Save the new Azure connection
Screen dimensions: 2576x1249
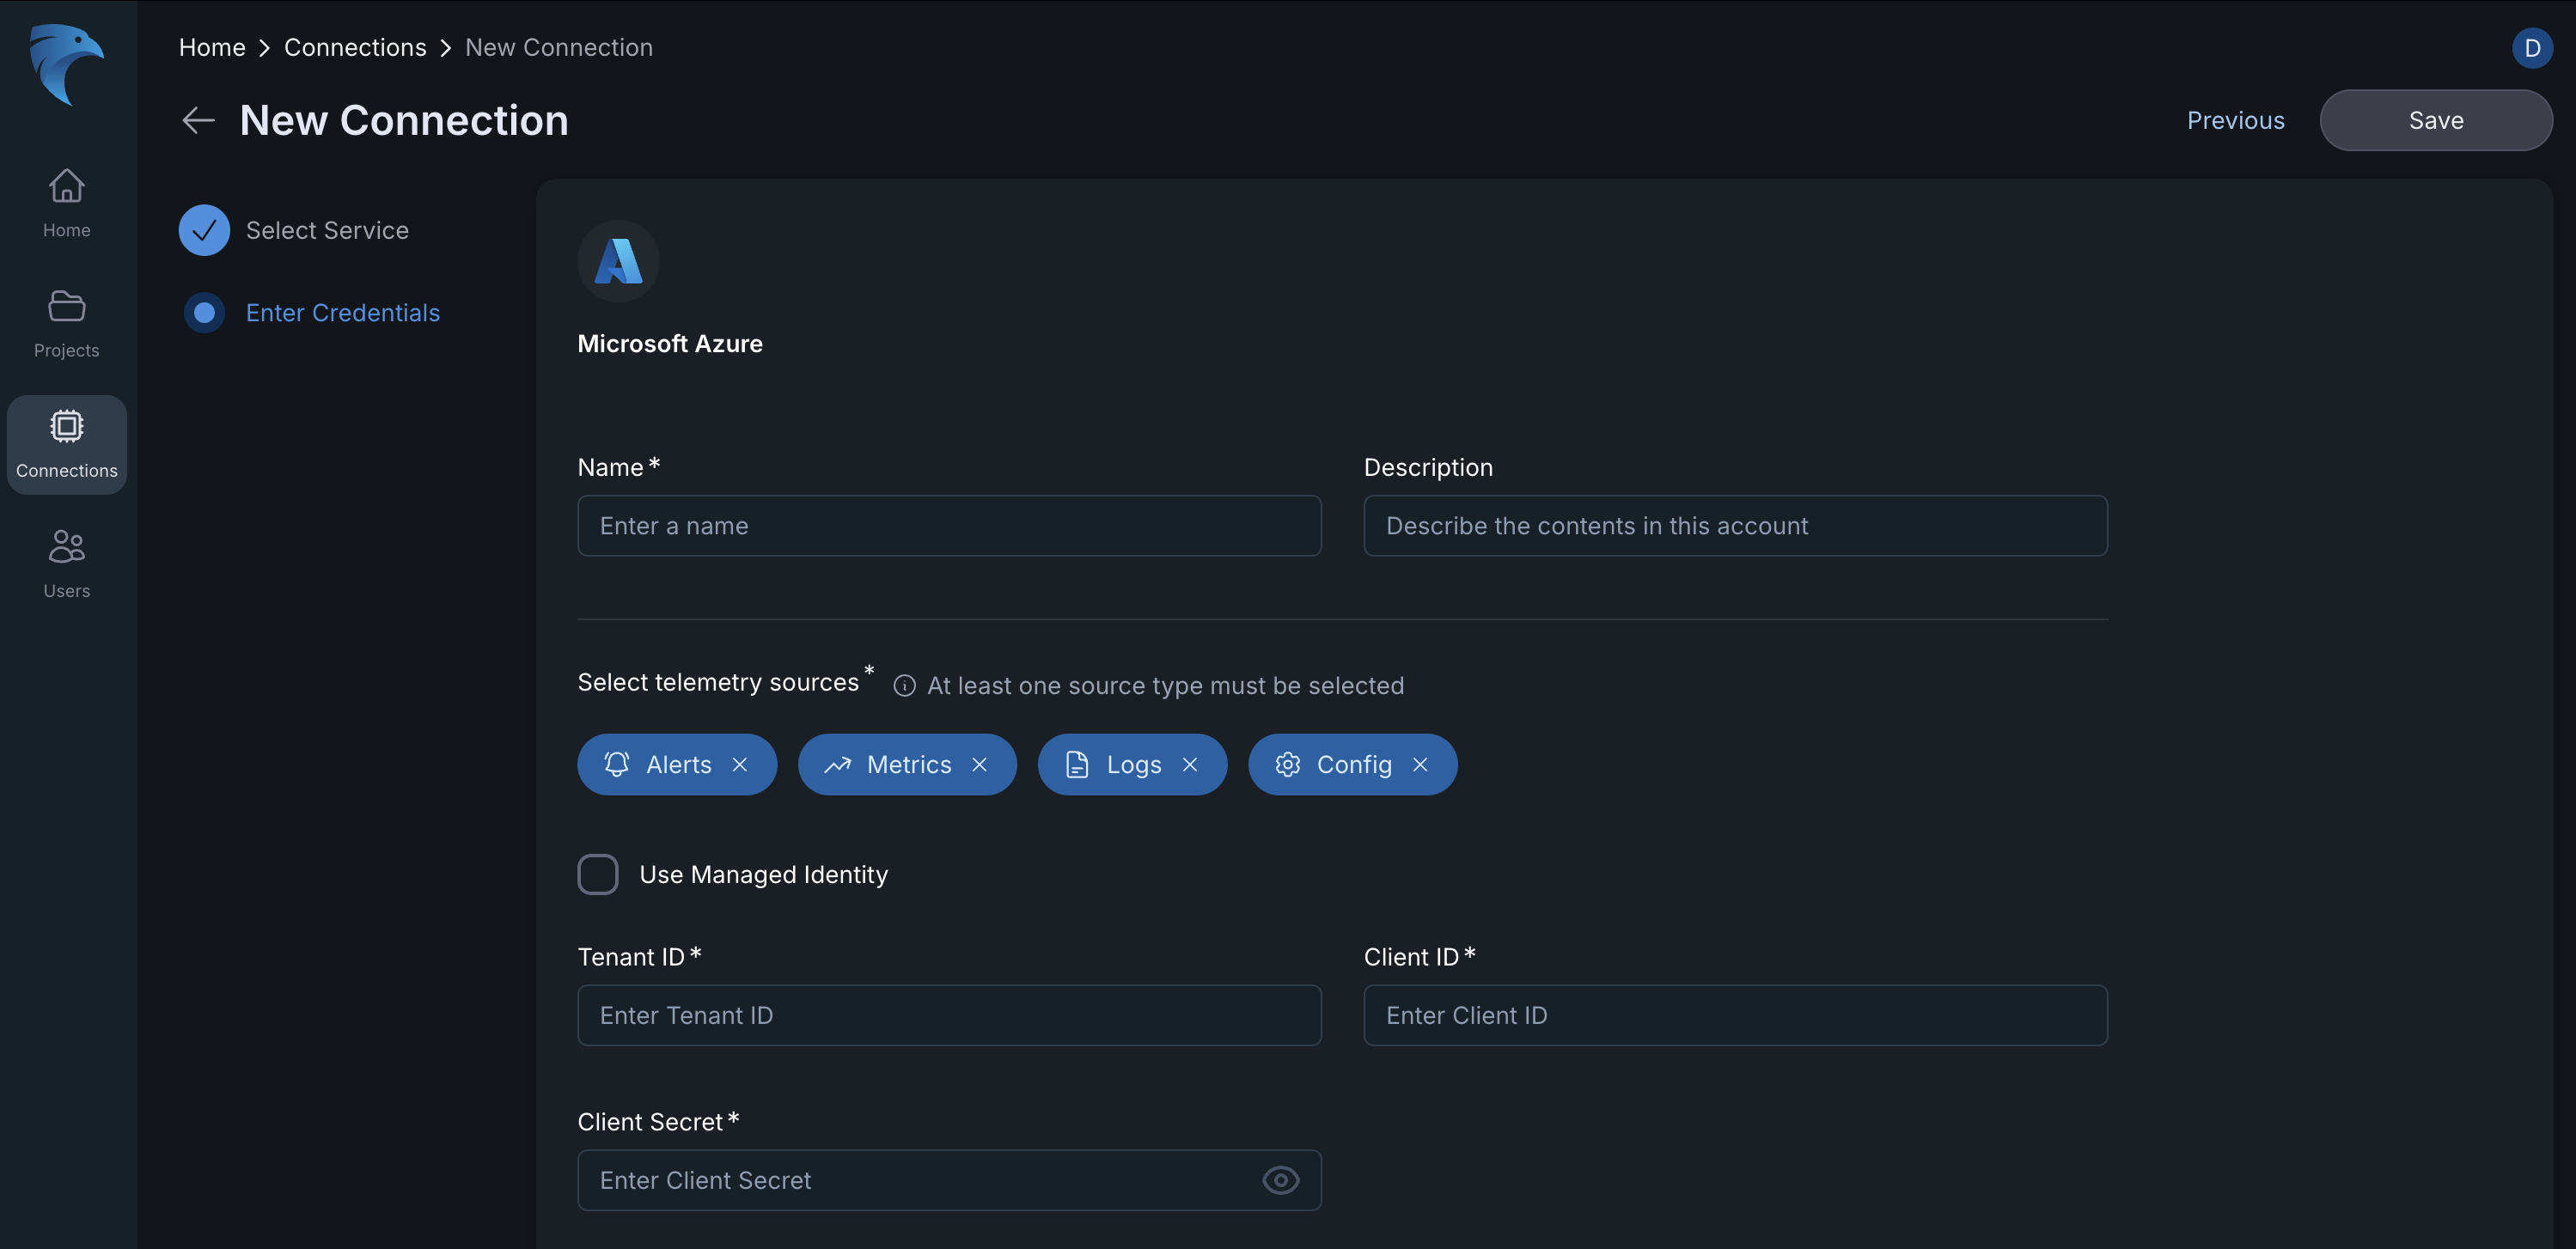click(x=2435, y=120)
